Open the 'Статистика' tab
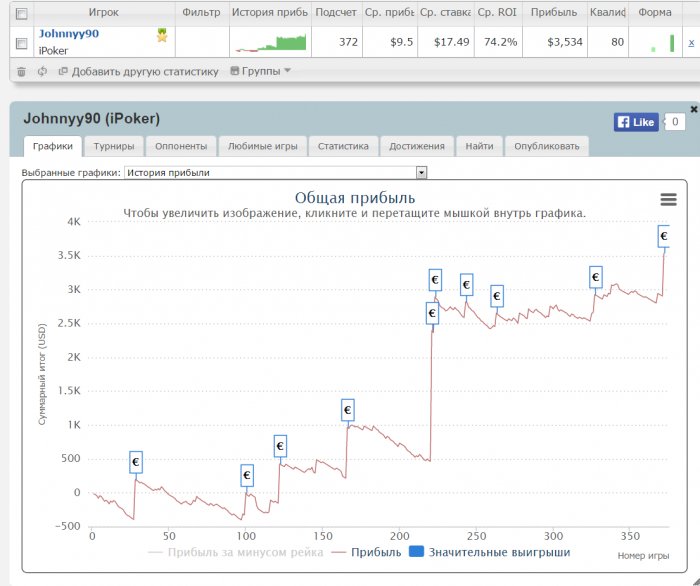 tap(343, 146)
